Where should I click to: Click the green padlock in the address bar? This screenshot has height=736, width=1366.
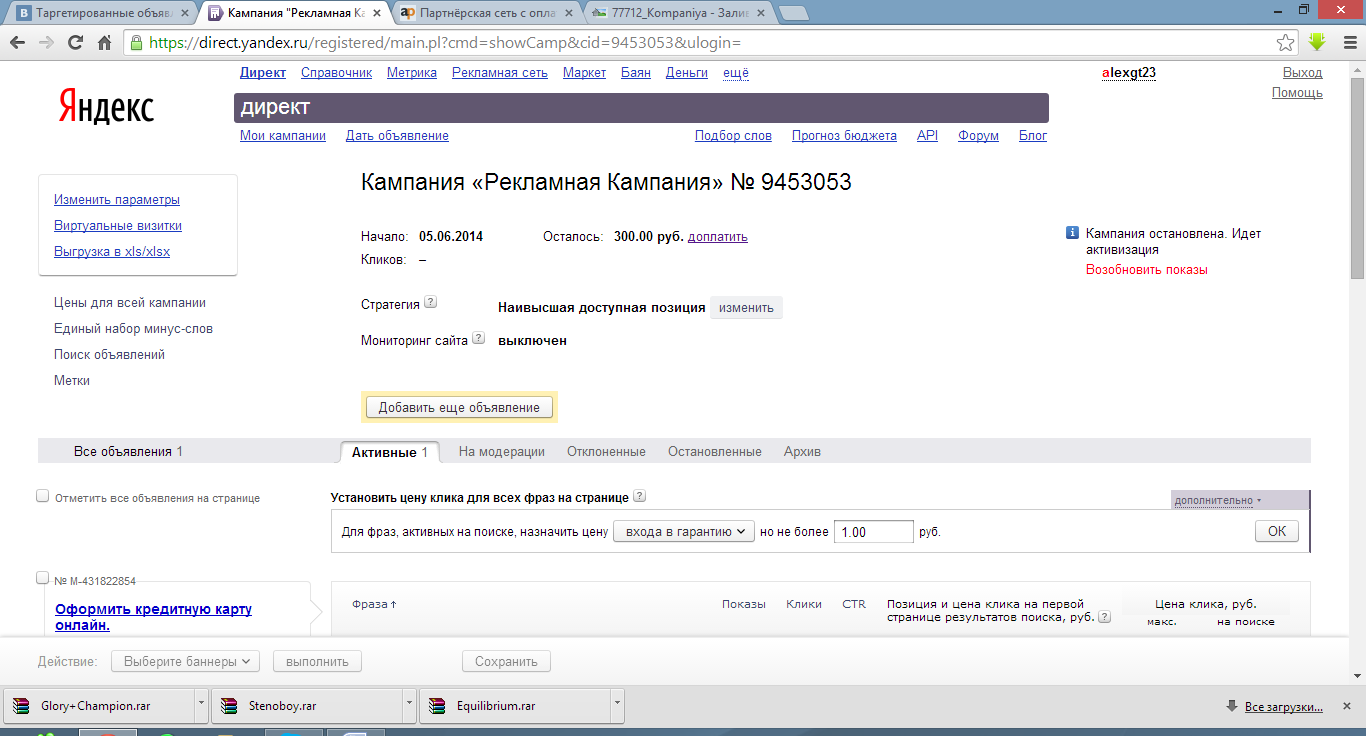pyautogui.click(x=137, y=43)
